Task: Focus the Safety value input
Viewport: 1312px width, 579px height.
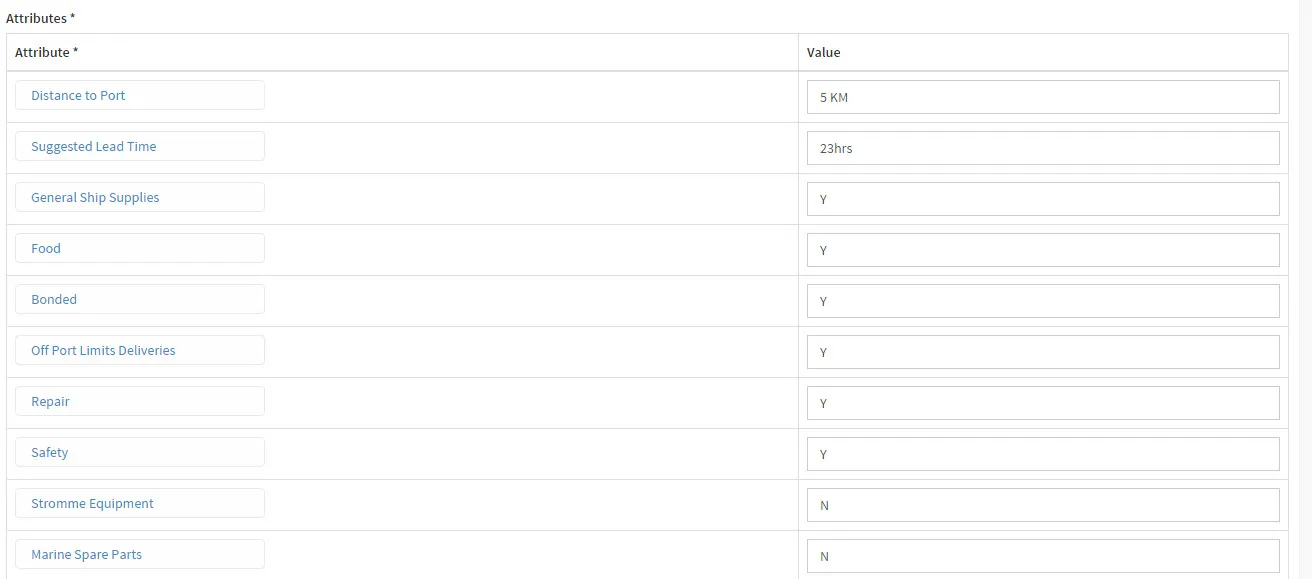Action: point(1042,455)
